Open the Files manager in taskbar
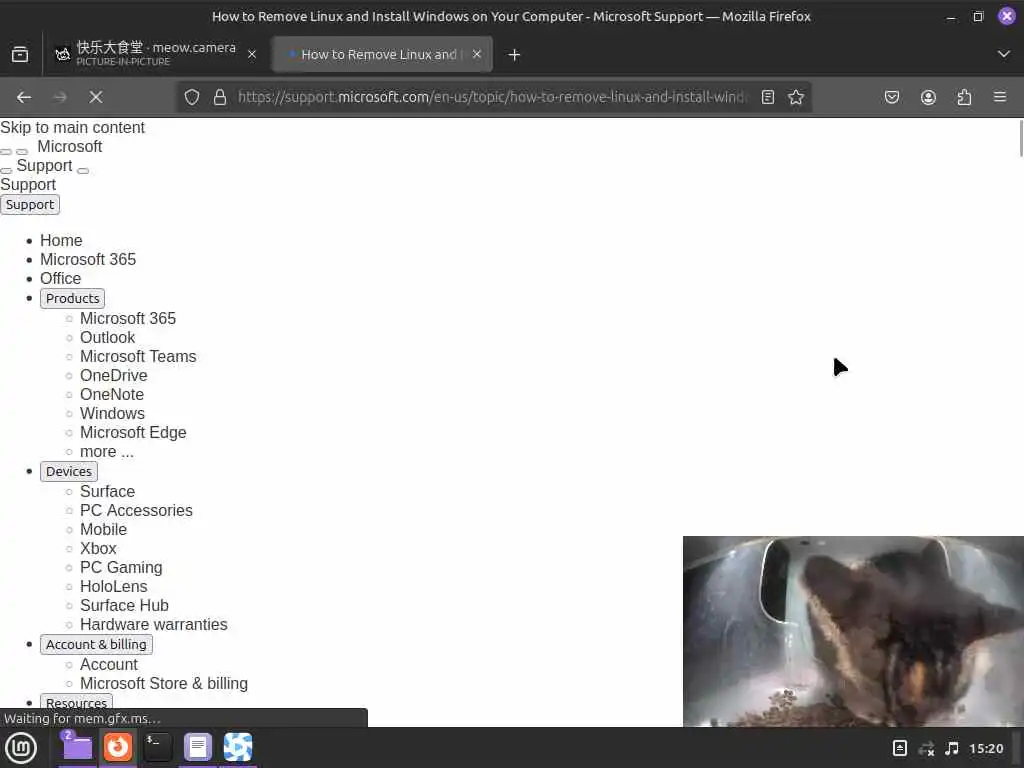The width and height of the screenshot is (1024, 768). click(77, 747)
